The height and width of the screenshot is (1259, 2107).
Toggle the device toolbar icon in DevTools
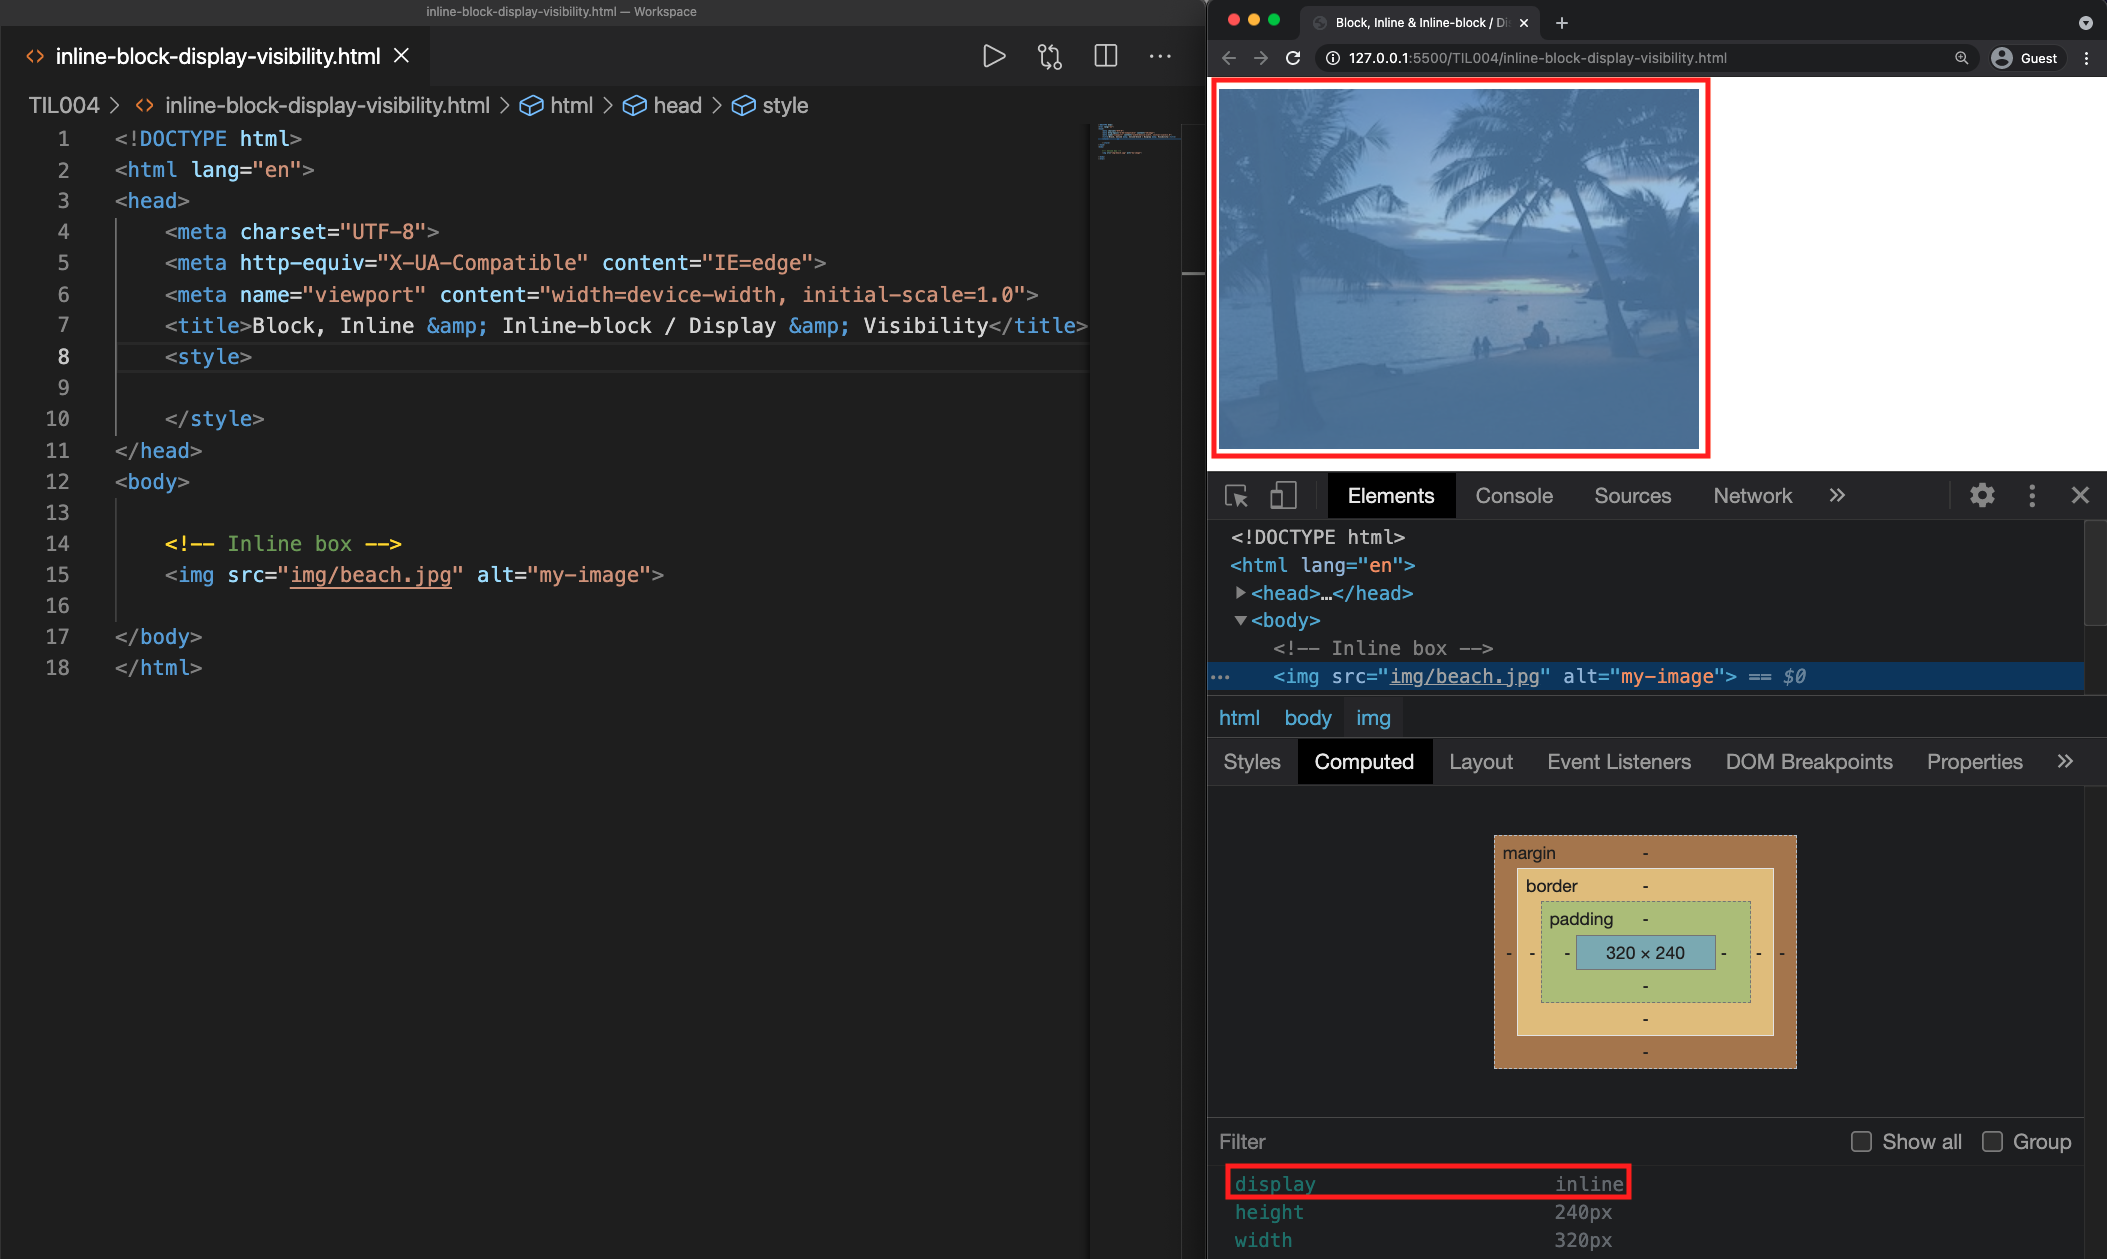point(1283,496)
